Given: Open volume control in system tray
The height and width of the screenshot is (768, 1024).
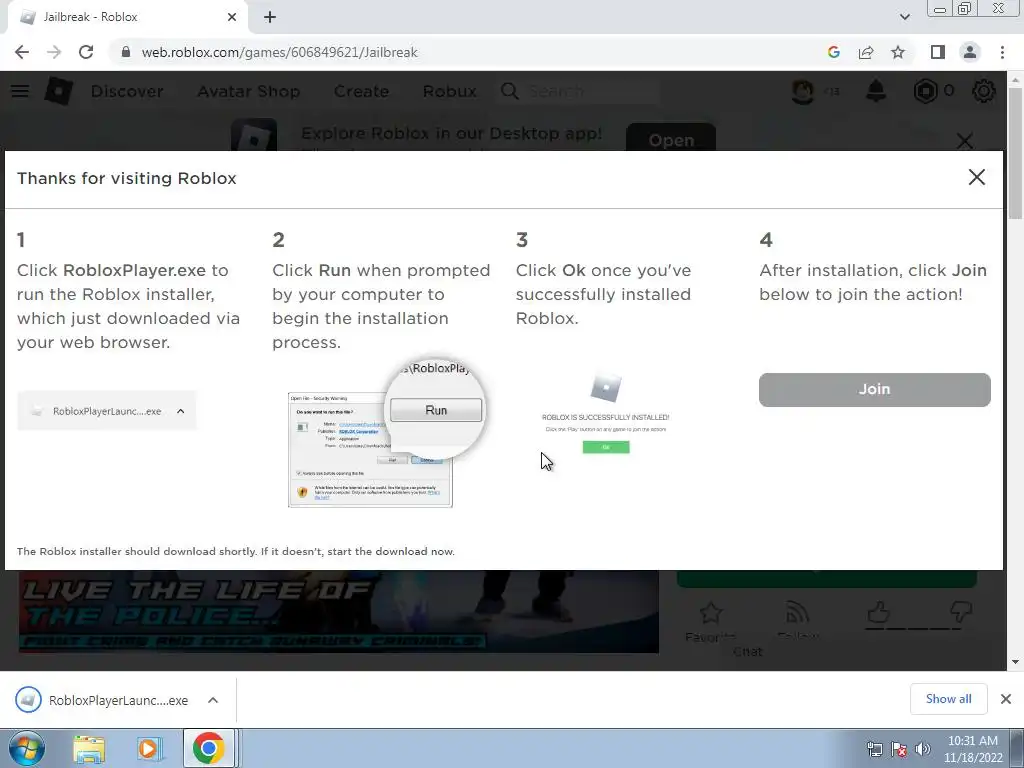Looking at the screenshot, I should (923, 749).
